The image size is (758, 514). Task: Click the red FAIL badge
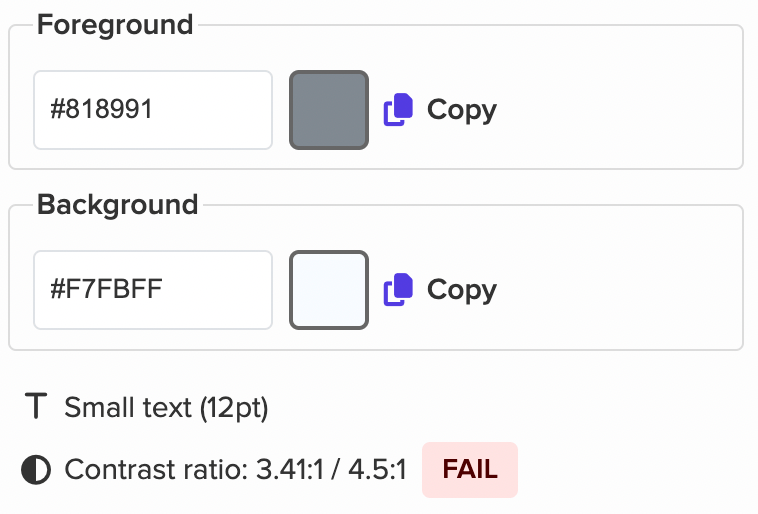470,470
